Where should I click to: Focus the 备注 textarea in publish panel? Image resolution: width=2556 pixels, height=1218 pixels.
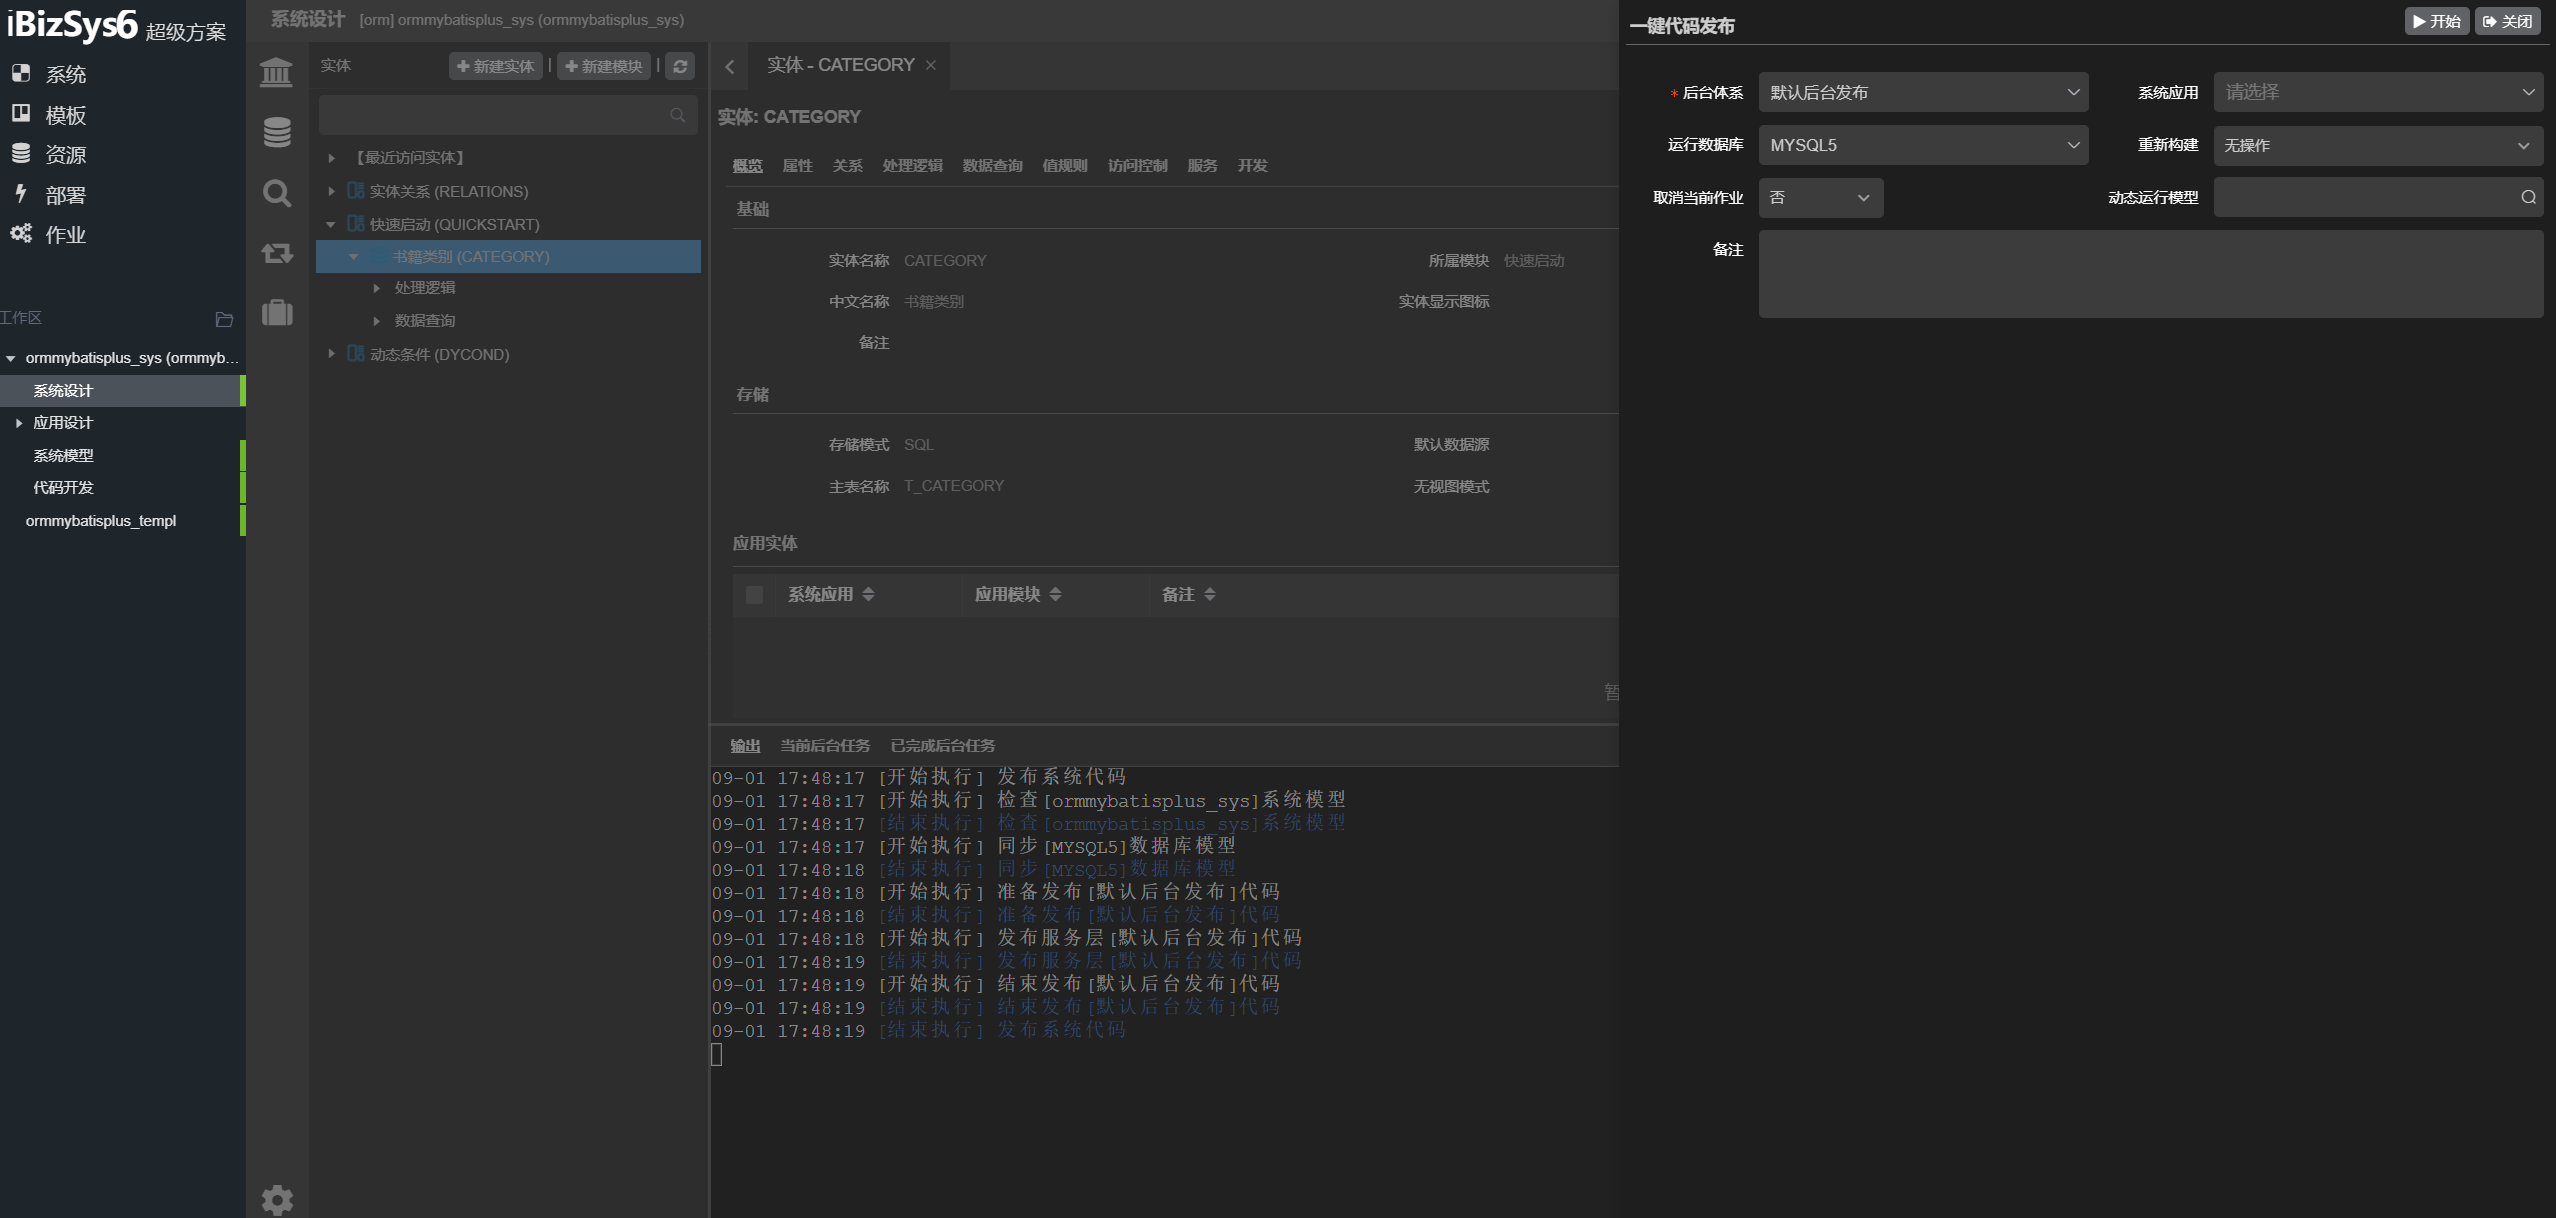tap(2151, 274)
